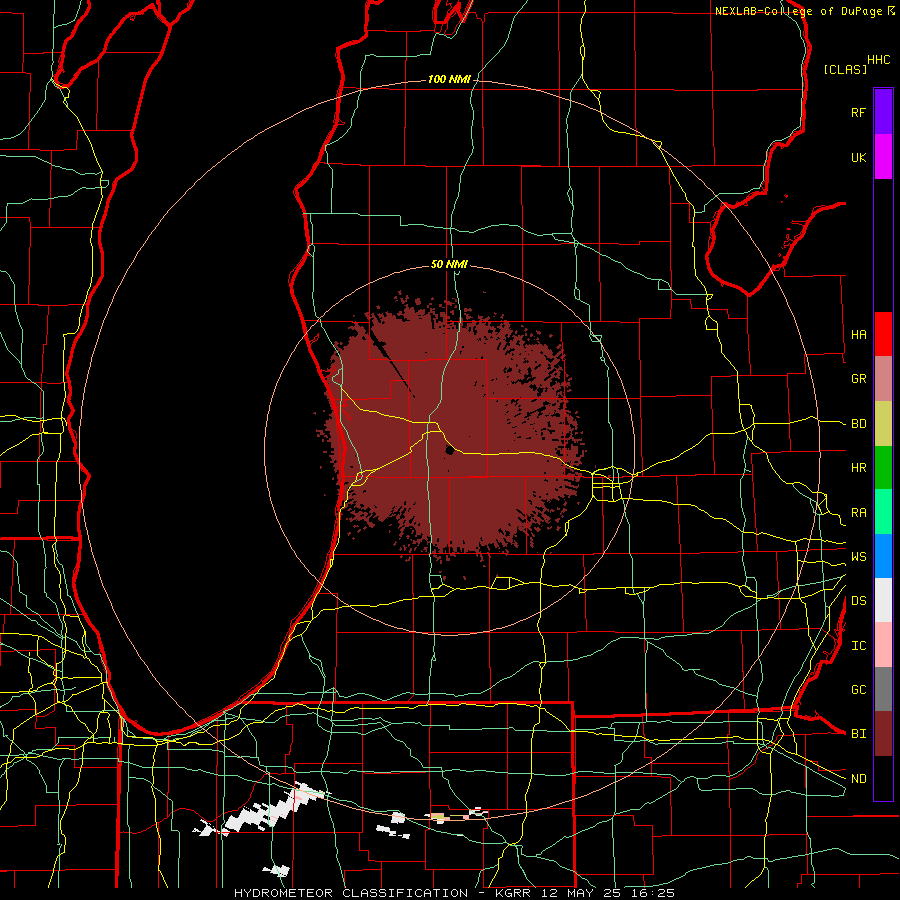Select the GR pink legend color block
The height and width of the screenshot is (900, 900).
pos(883,379)
